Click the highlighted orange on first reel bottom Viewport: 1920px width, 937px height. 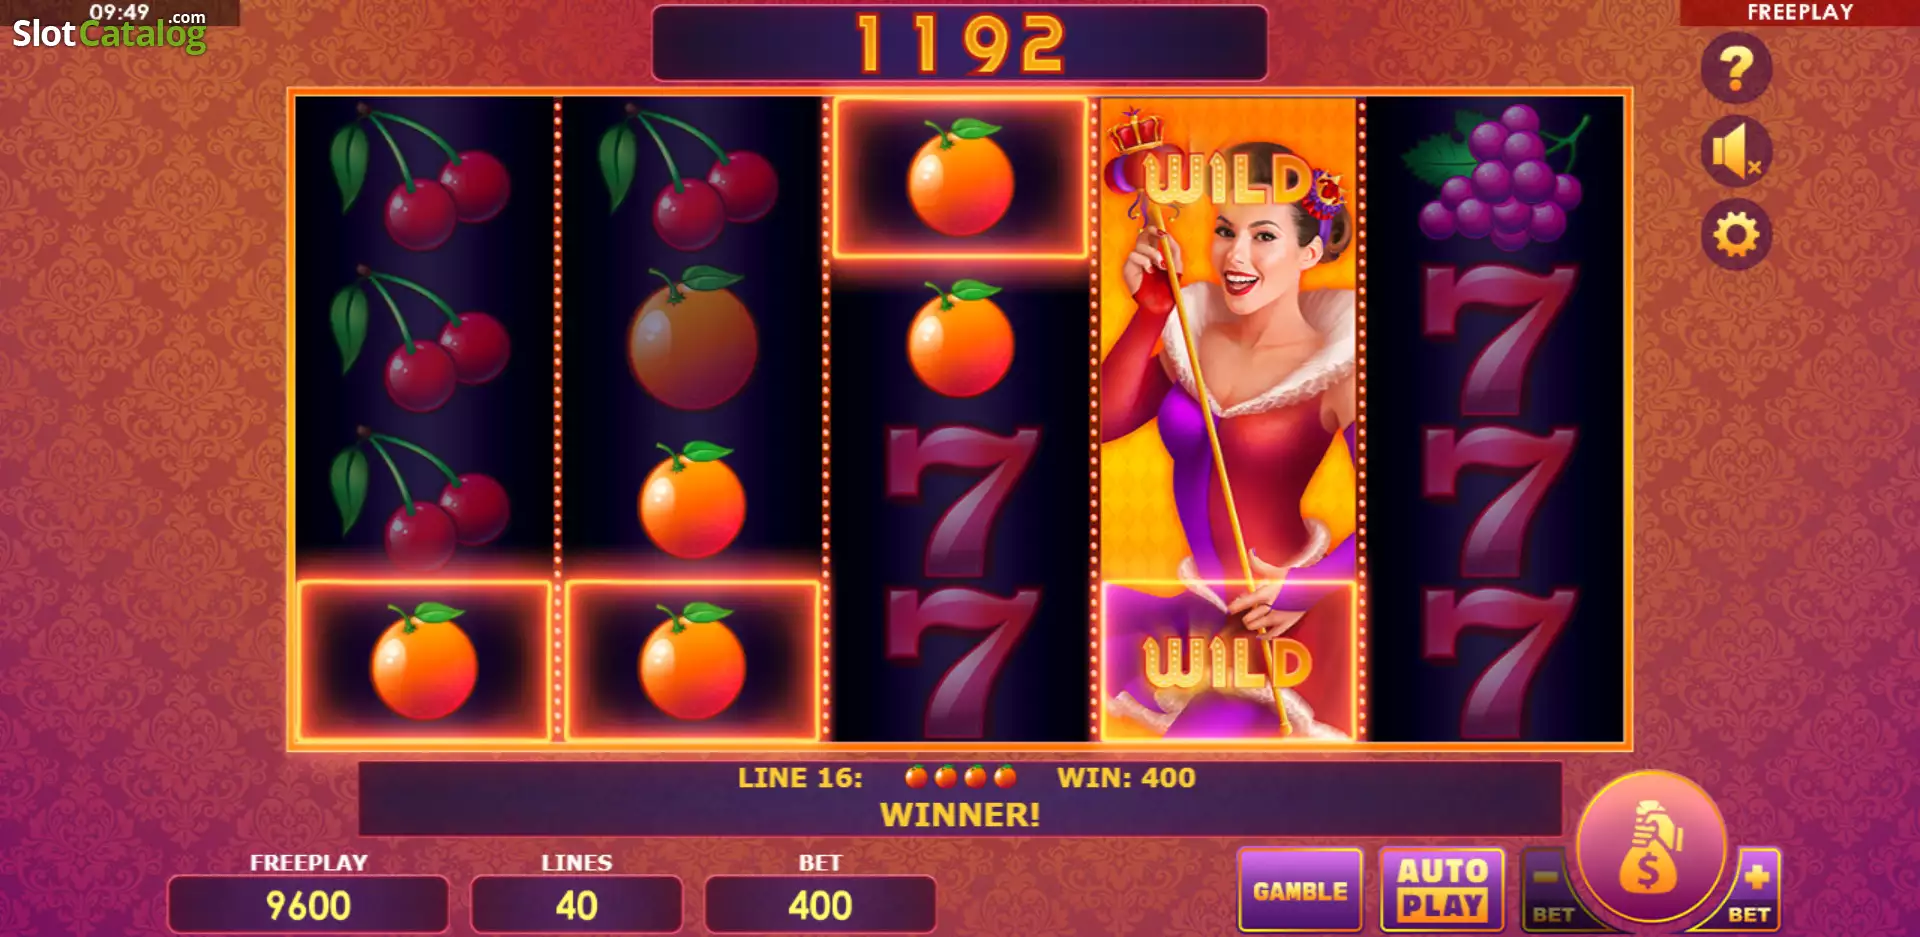click(424, 661)
